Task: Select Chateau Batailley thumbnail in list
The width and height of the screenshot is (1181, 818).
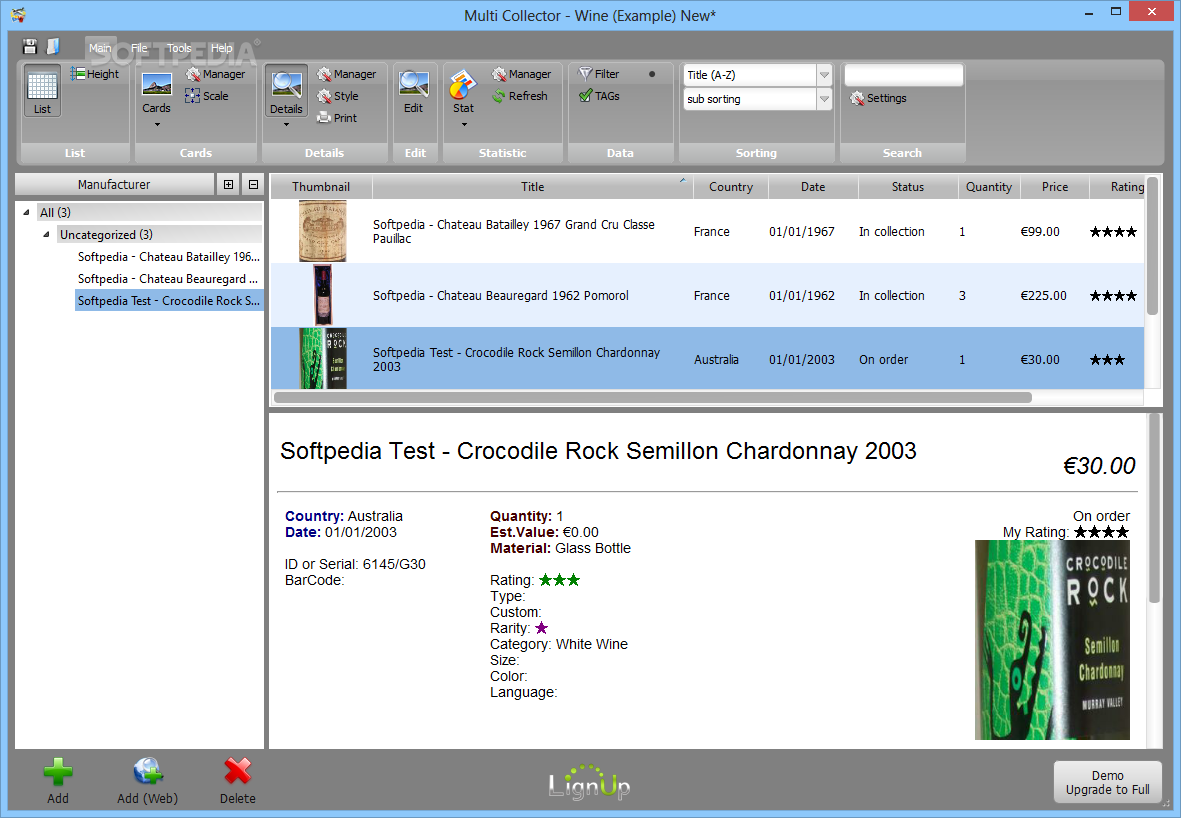Action: click(322, 231)
